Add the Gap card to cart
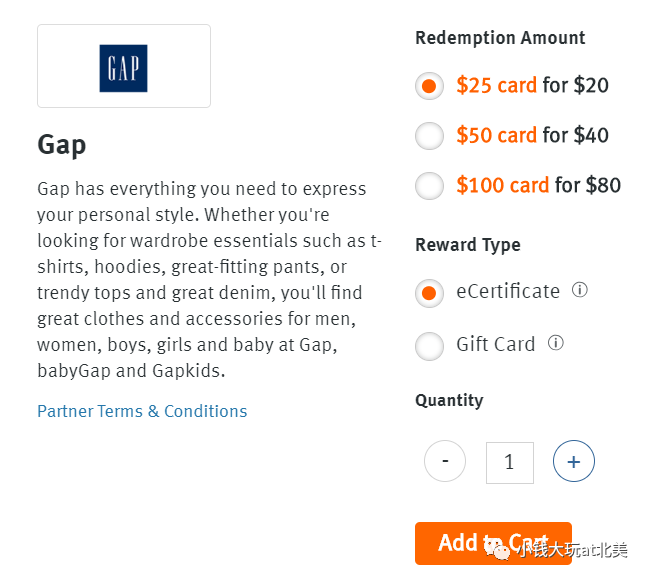The height and width of the screenshot is (579, 648). pos(493,543)
